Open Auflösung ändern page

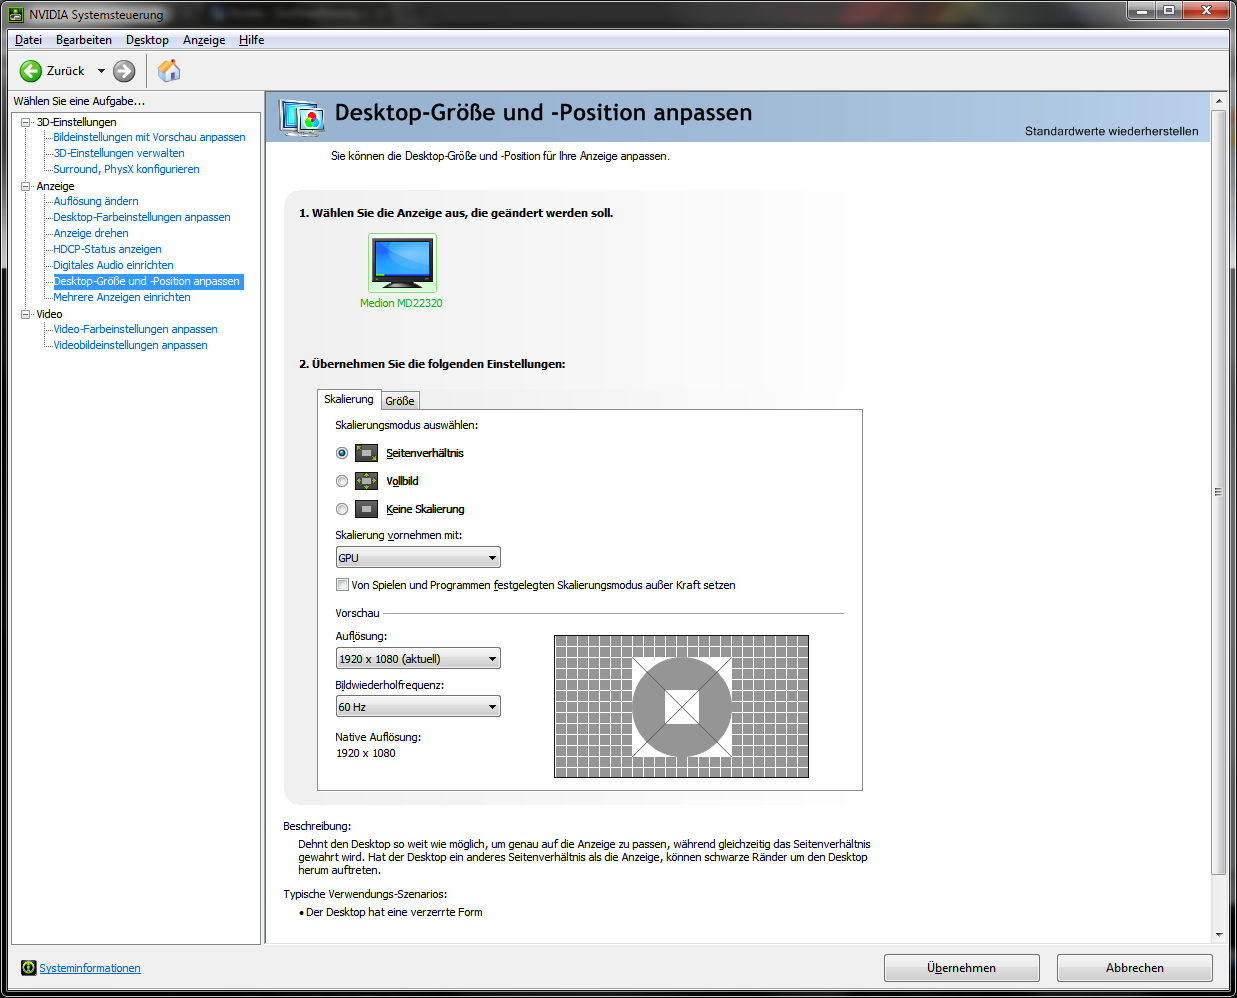(96, 201)
